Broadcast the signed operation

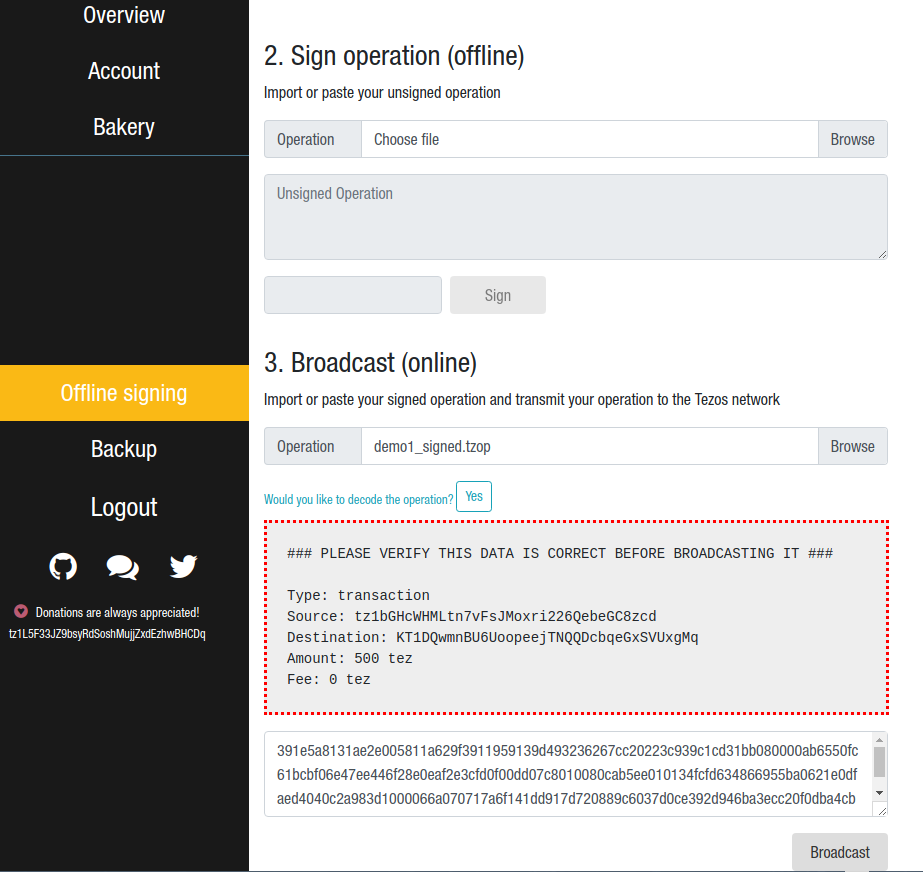pos(839,852)
